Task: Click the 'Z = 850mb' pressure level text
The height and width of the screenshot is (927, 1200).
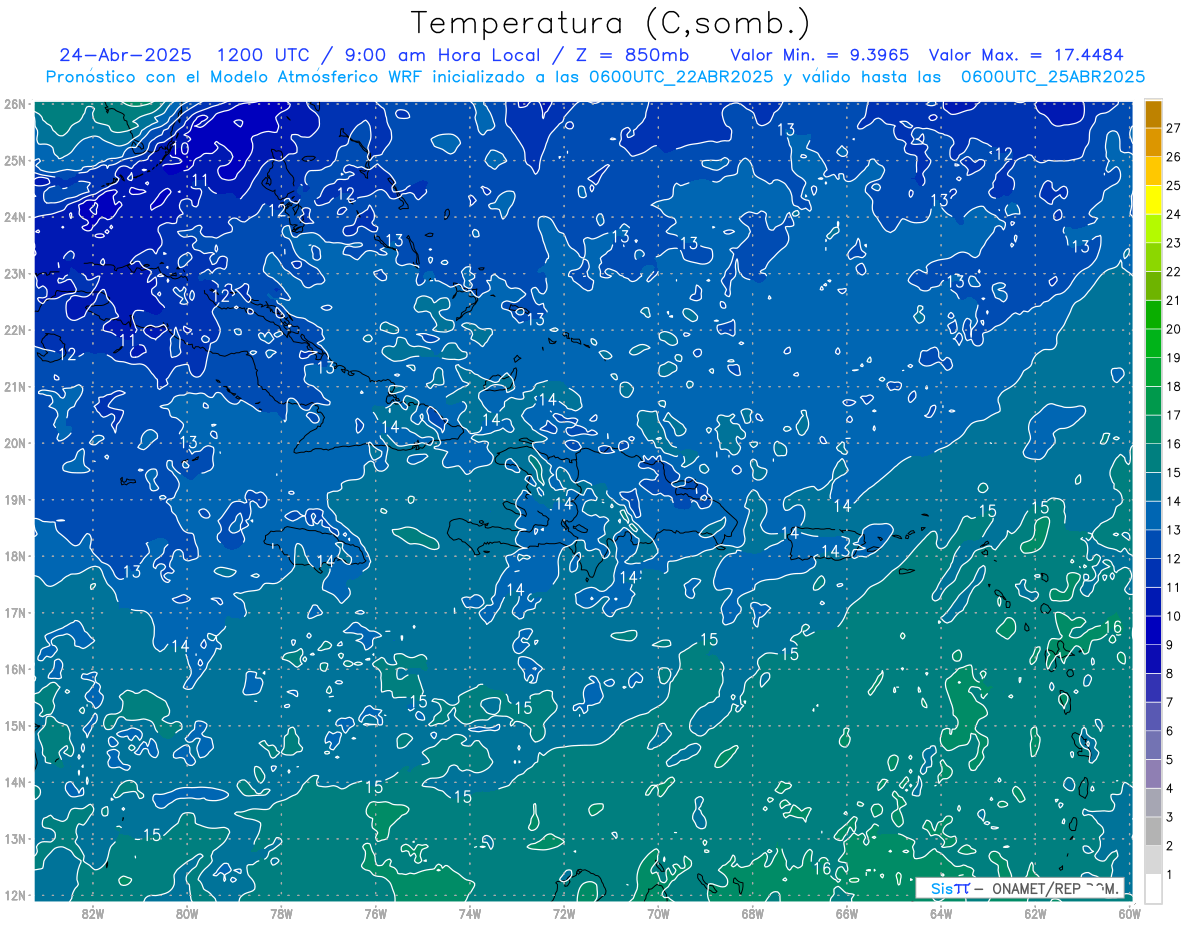Action: tap(632, 55)
